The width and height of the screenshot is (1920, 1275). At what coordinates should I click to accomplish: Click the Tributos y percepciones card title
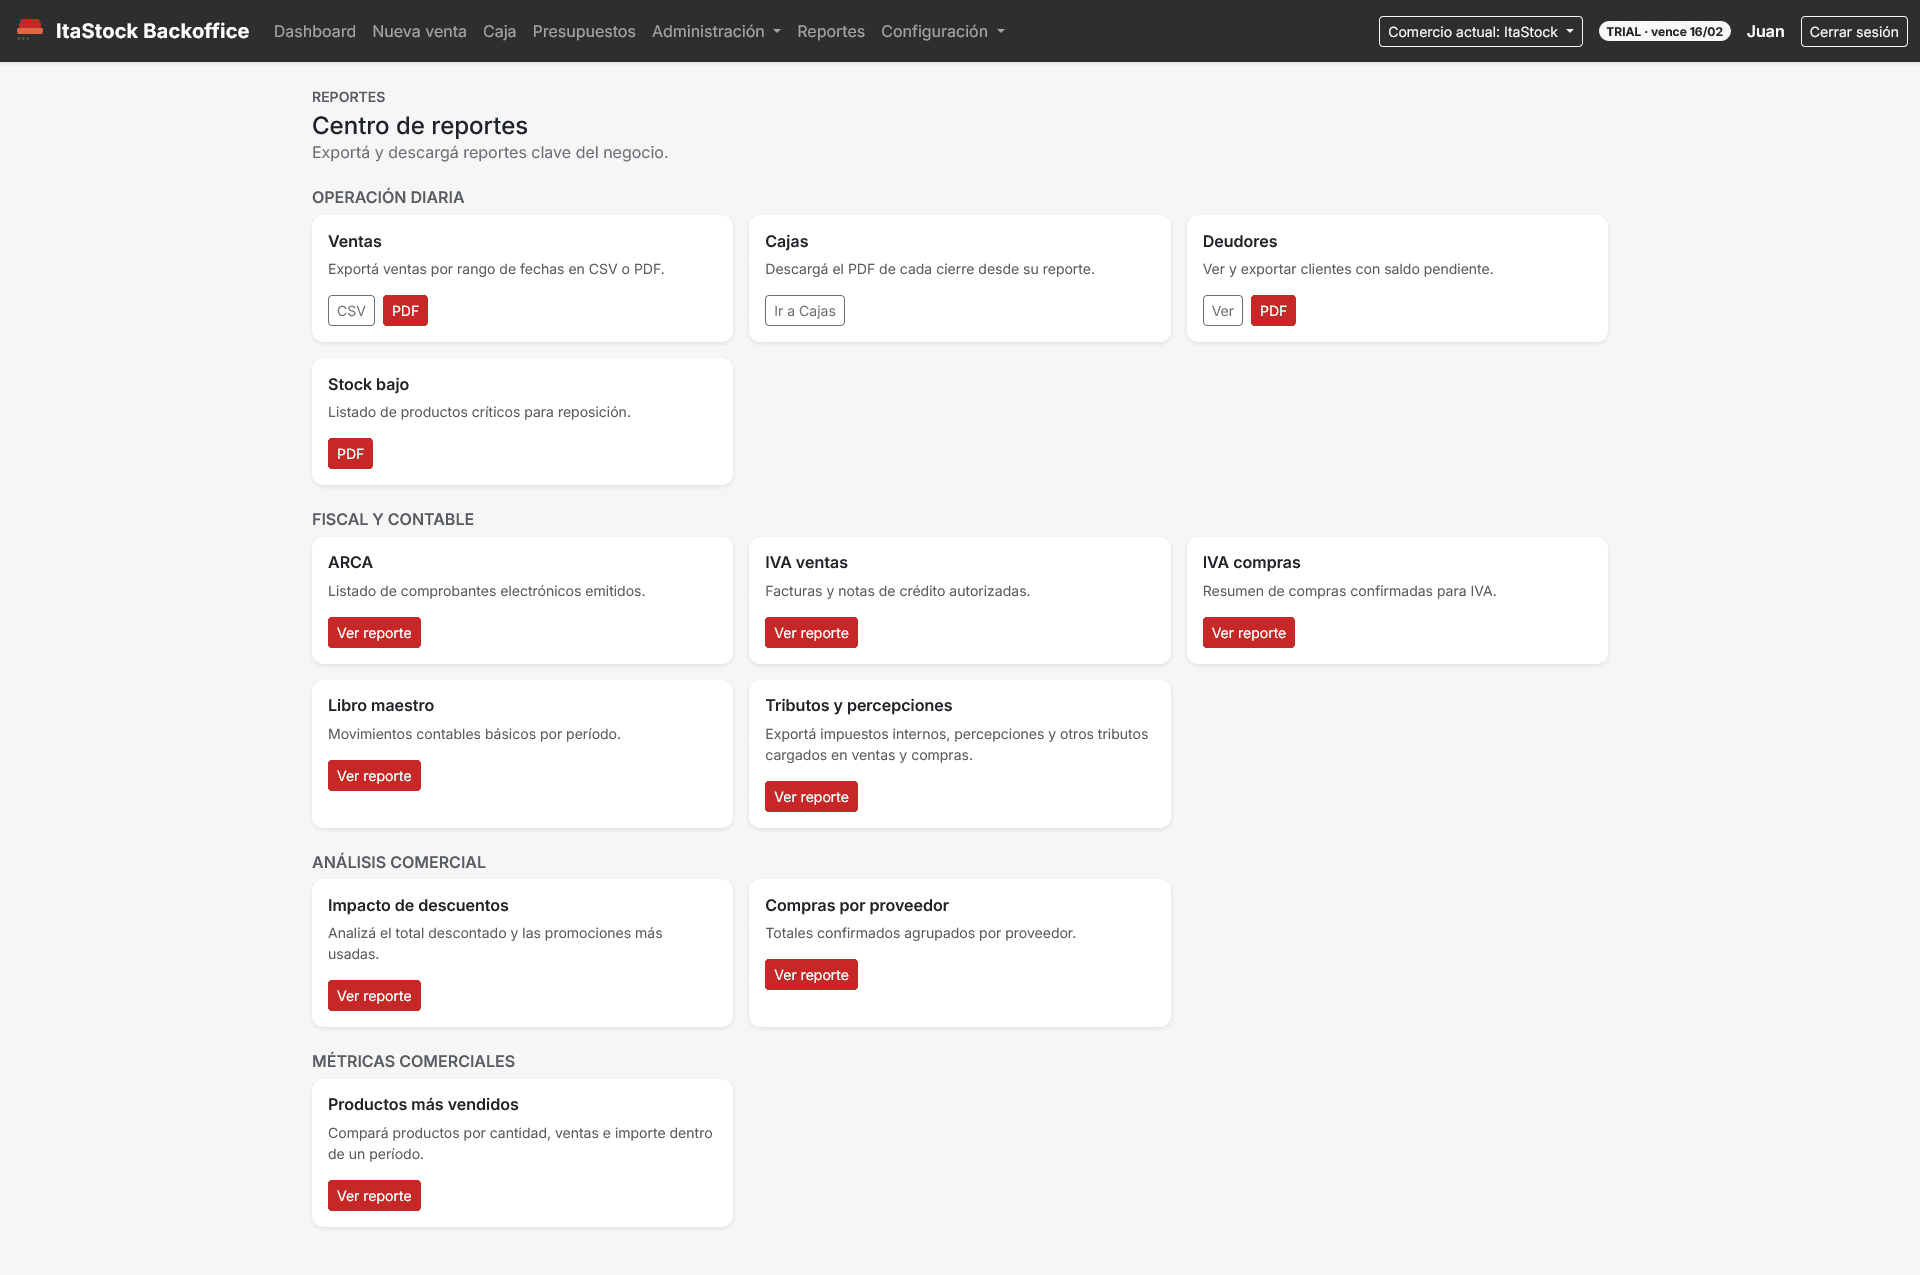858,705
